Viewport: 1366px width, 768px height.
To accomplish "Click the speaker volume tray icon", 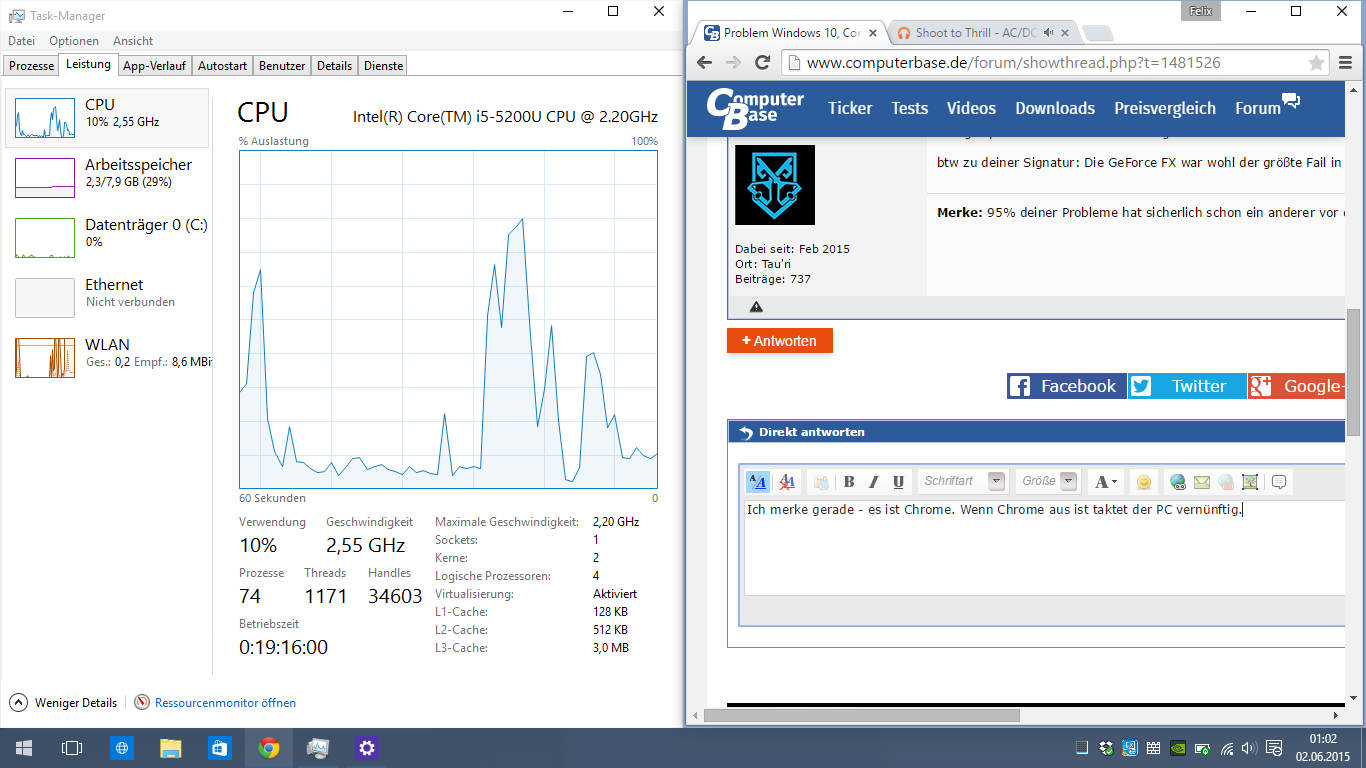I will [x=1250, y=748].
